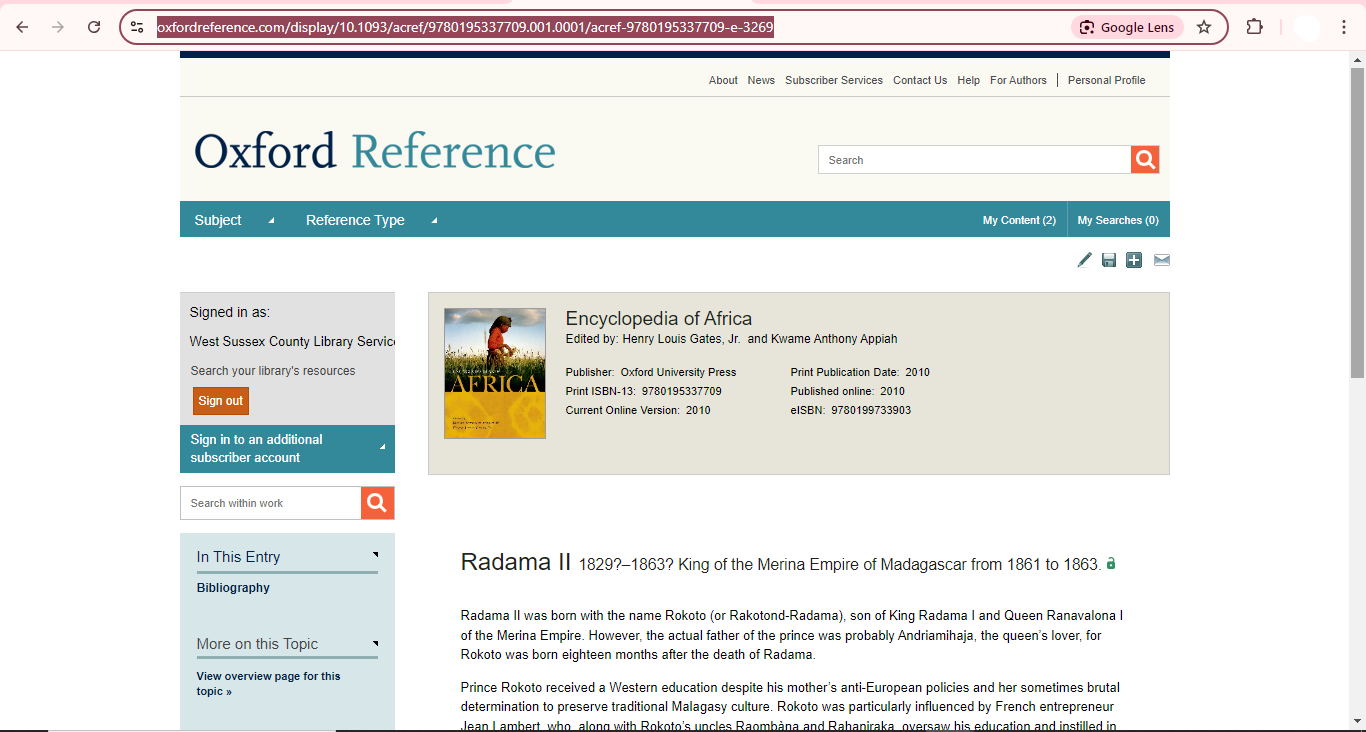Viewport: 1366px width, 732px height.
Task: Click the scrollbar up arrow
Action: tap(1357, 58)
